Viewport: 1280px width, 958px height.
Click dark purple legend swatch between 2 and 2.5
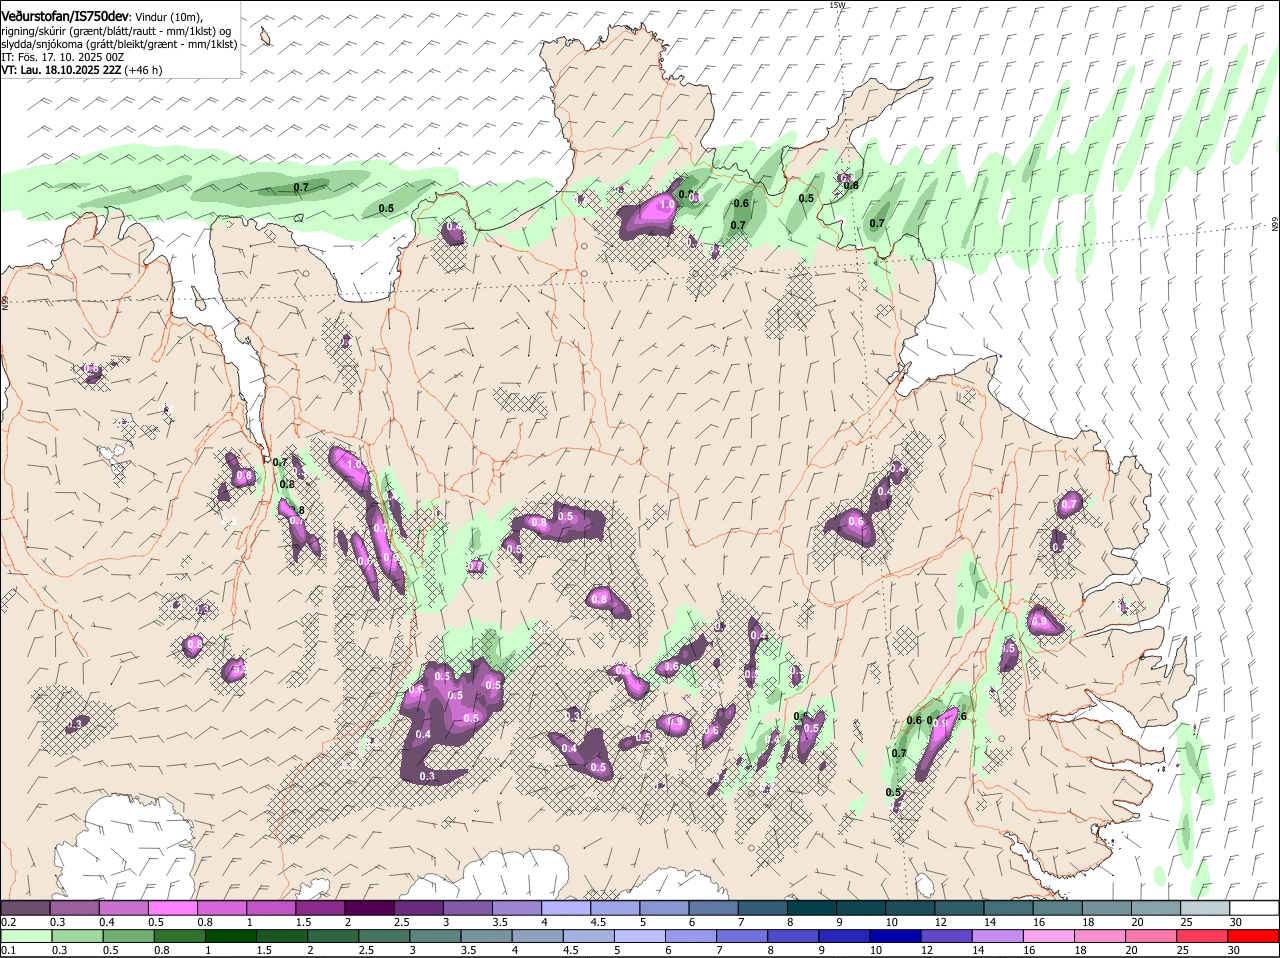(369, 907)
